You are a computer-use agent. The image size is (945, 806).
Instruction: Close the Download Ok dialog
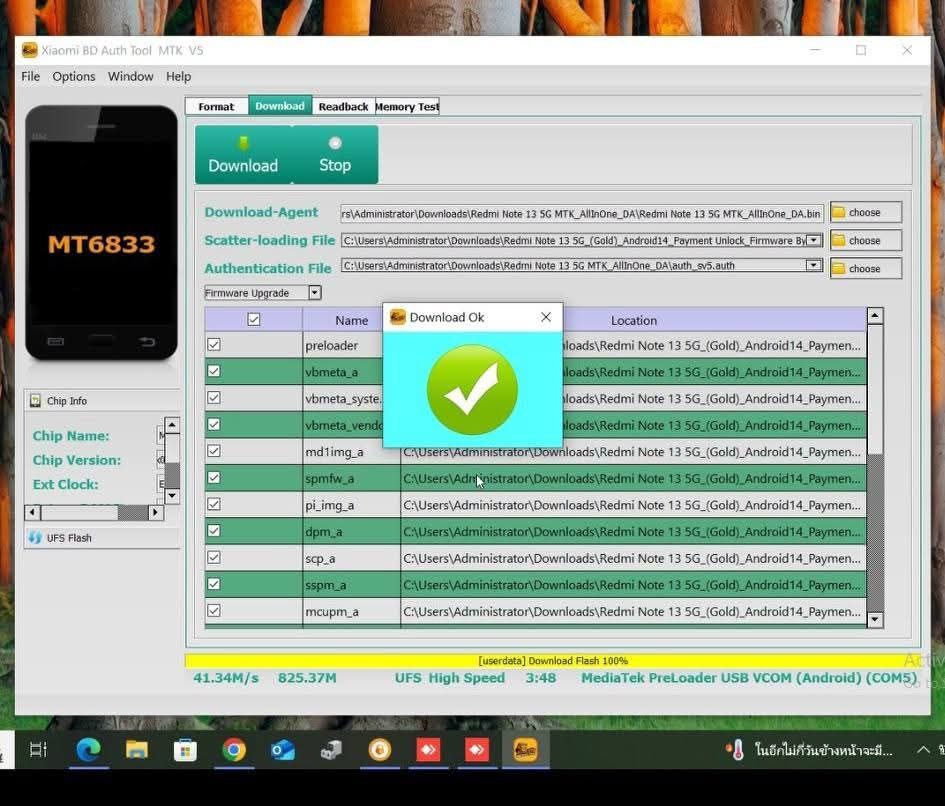click(546, 317)
